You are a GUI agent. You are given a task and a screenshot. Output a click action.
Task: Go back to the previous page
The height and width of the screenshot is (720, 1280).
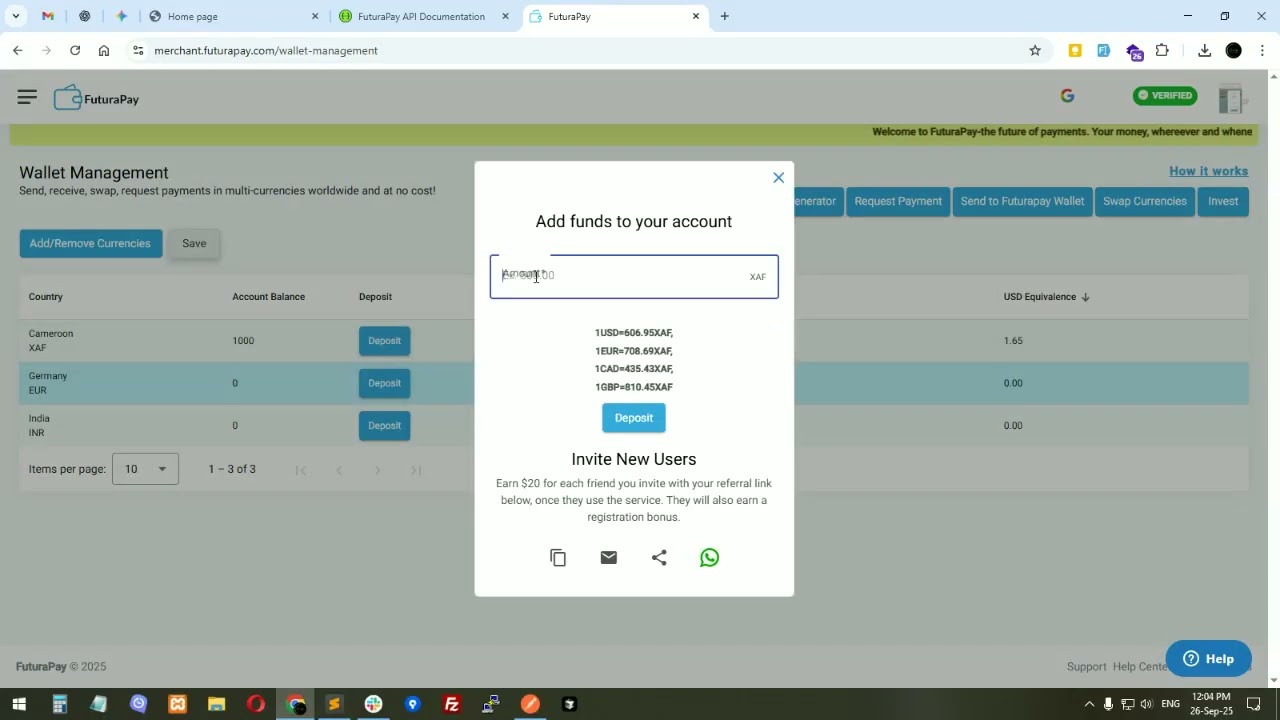pyautogui.click(x=18, y=50)
